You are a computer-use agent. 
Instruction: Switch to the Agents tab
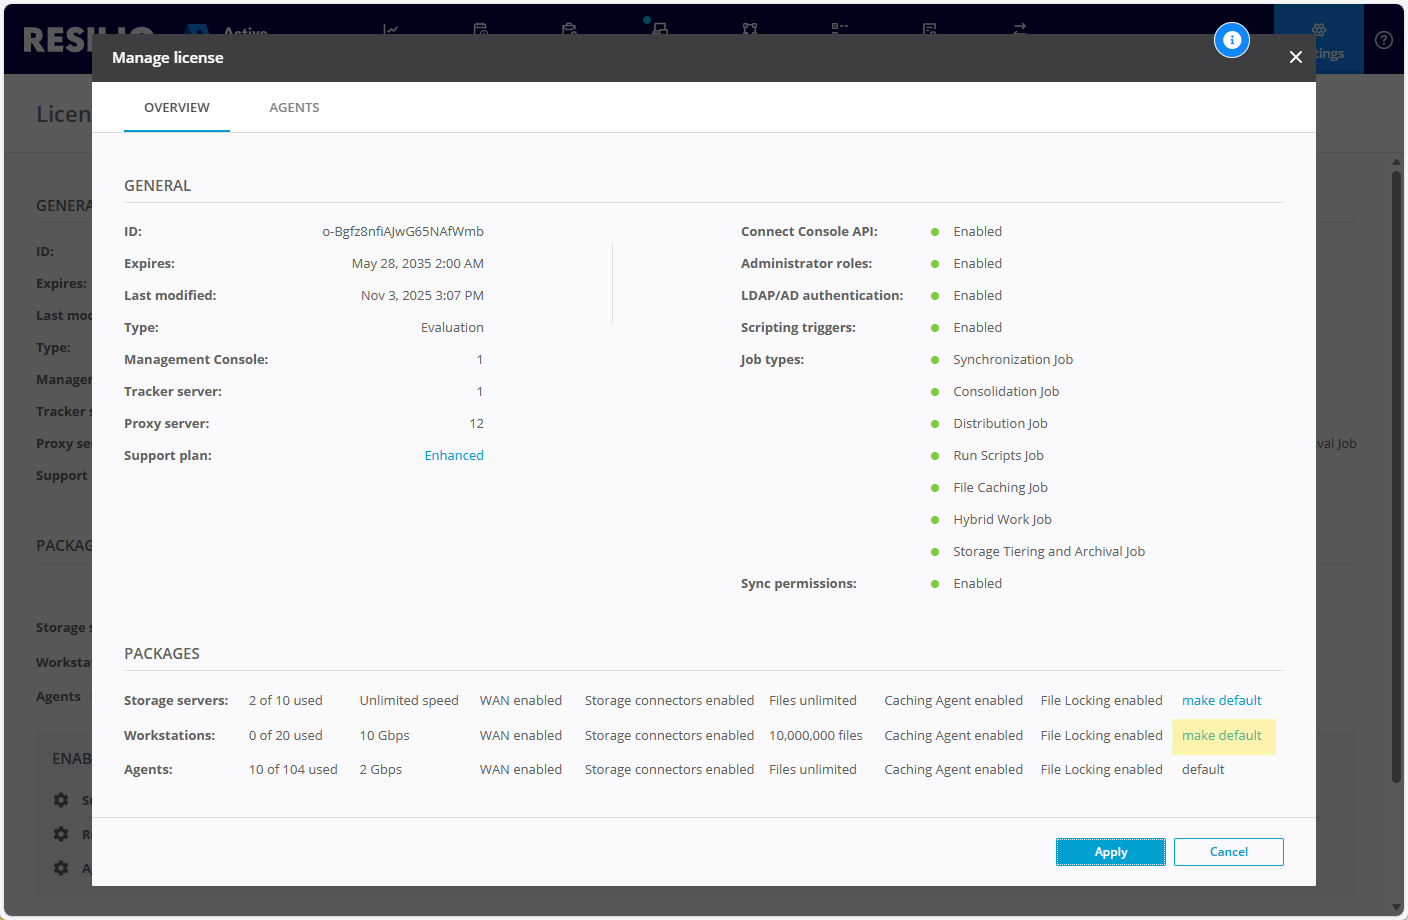[x=294, y=108]
